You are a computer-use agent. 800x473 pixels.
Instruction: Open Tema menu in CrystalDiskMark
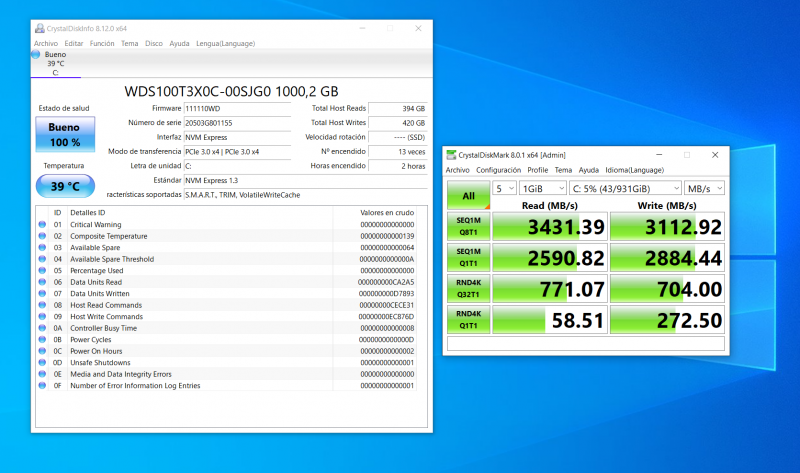tap(563, 170)
